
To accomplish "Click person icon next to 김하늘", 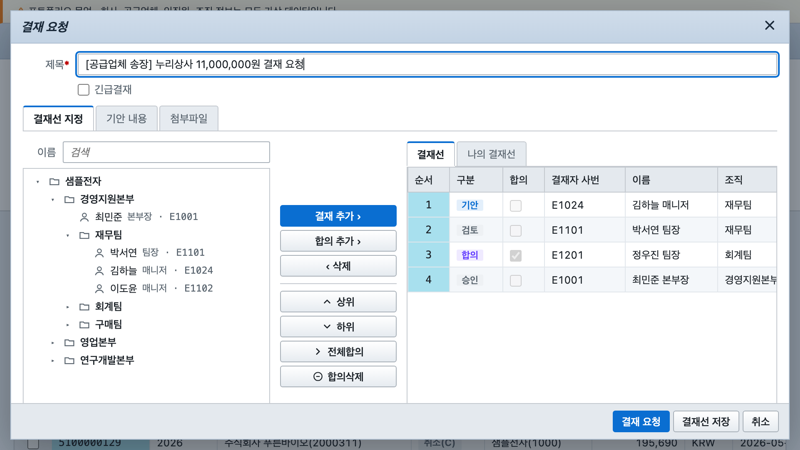I will point(99,271).
